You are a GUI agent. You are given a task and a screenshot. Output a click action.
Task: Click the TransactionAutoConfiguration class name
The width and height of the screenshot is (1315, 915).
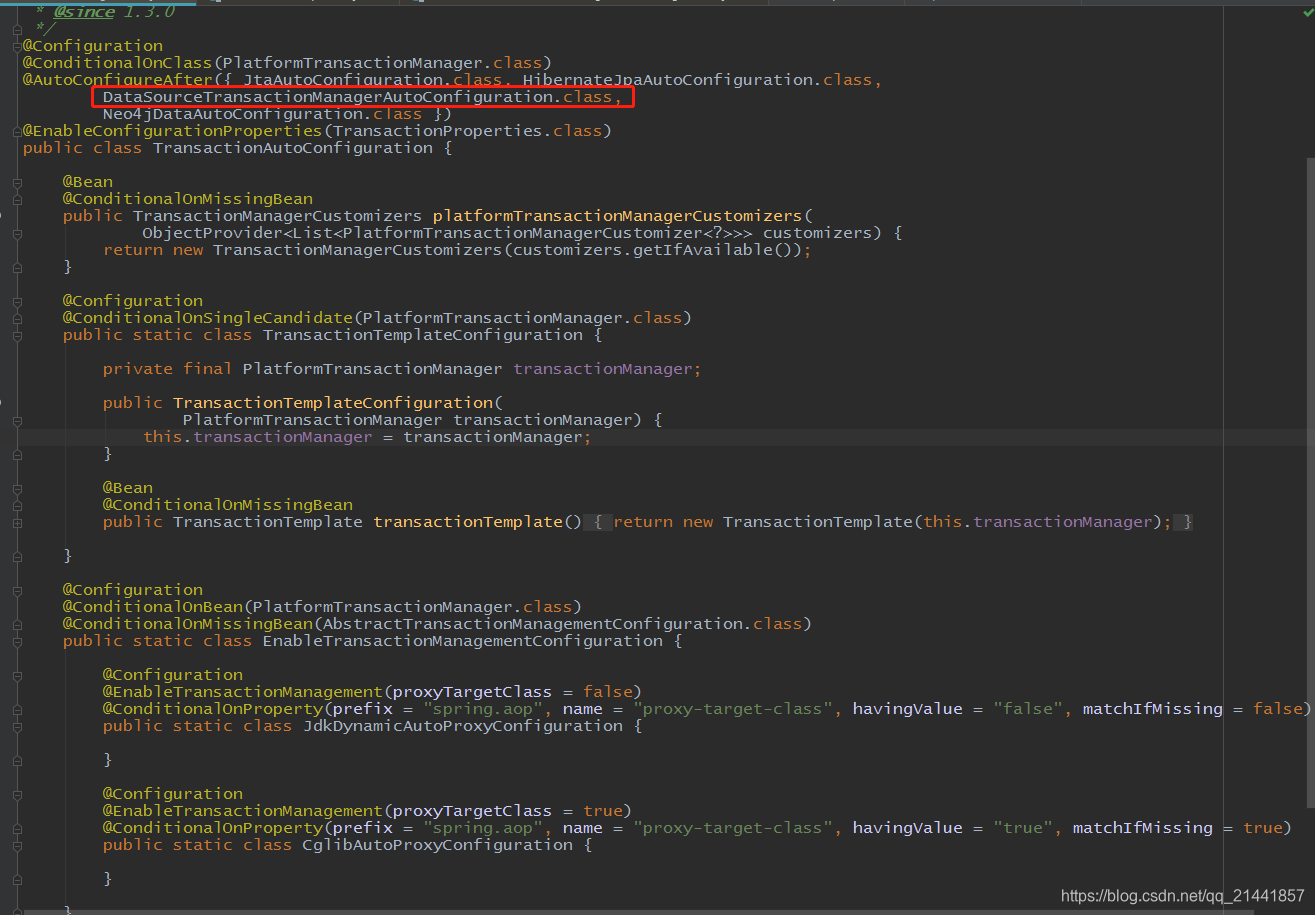coord(292,148)
